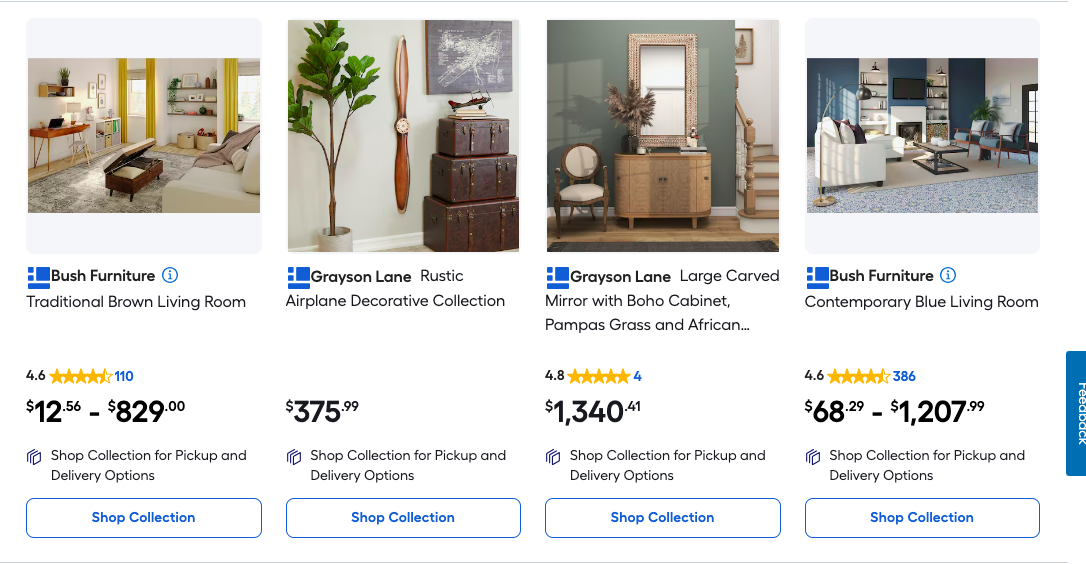Viewport: 1086px width, 564px height.
Task: Shop Collection for Contemporary Blue Living Room
Action: 922,518
